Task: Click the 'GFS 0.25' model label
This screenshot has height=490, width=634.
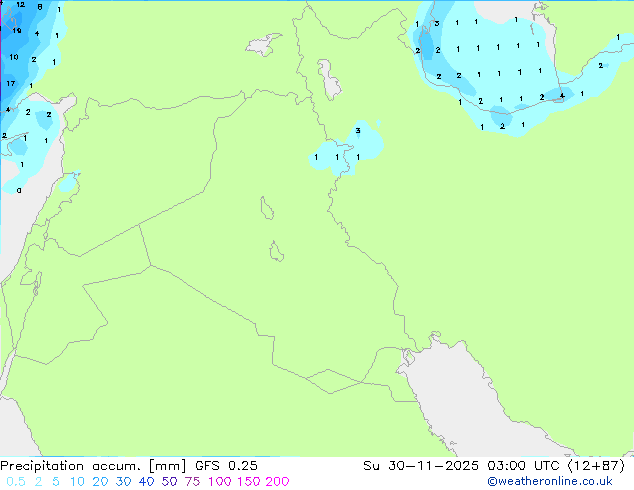Action: [x=226, y=466]
